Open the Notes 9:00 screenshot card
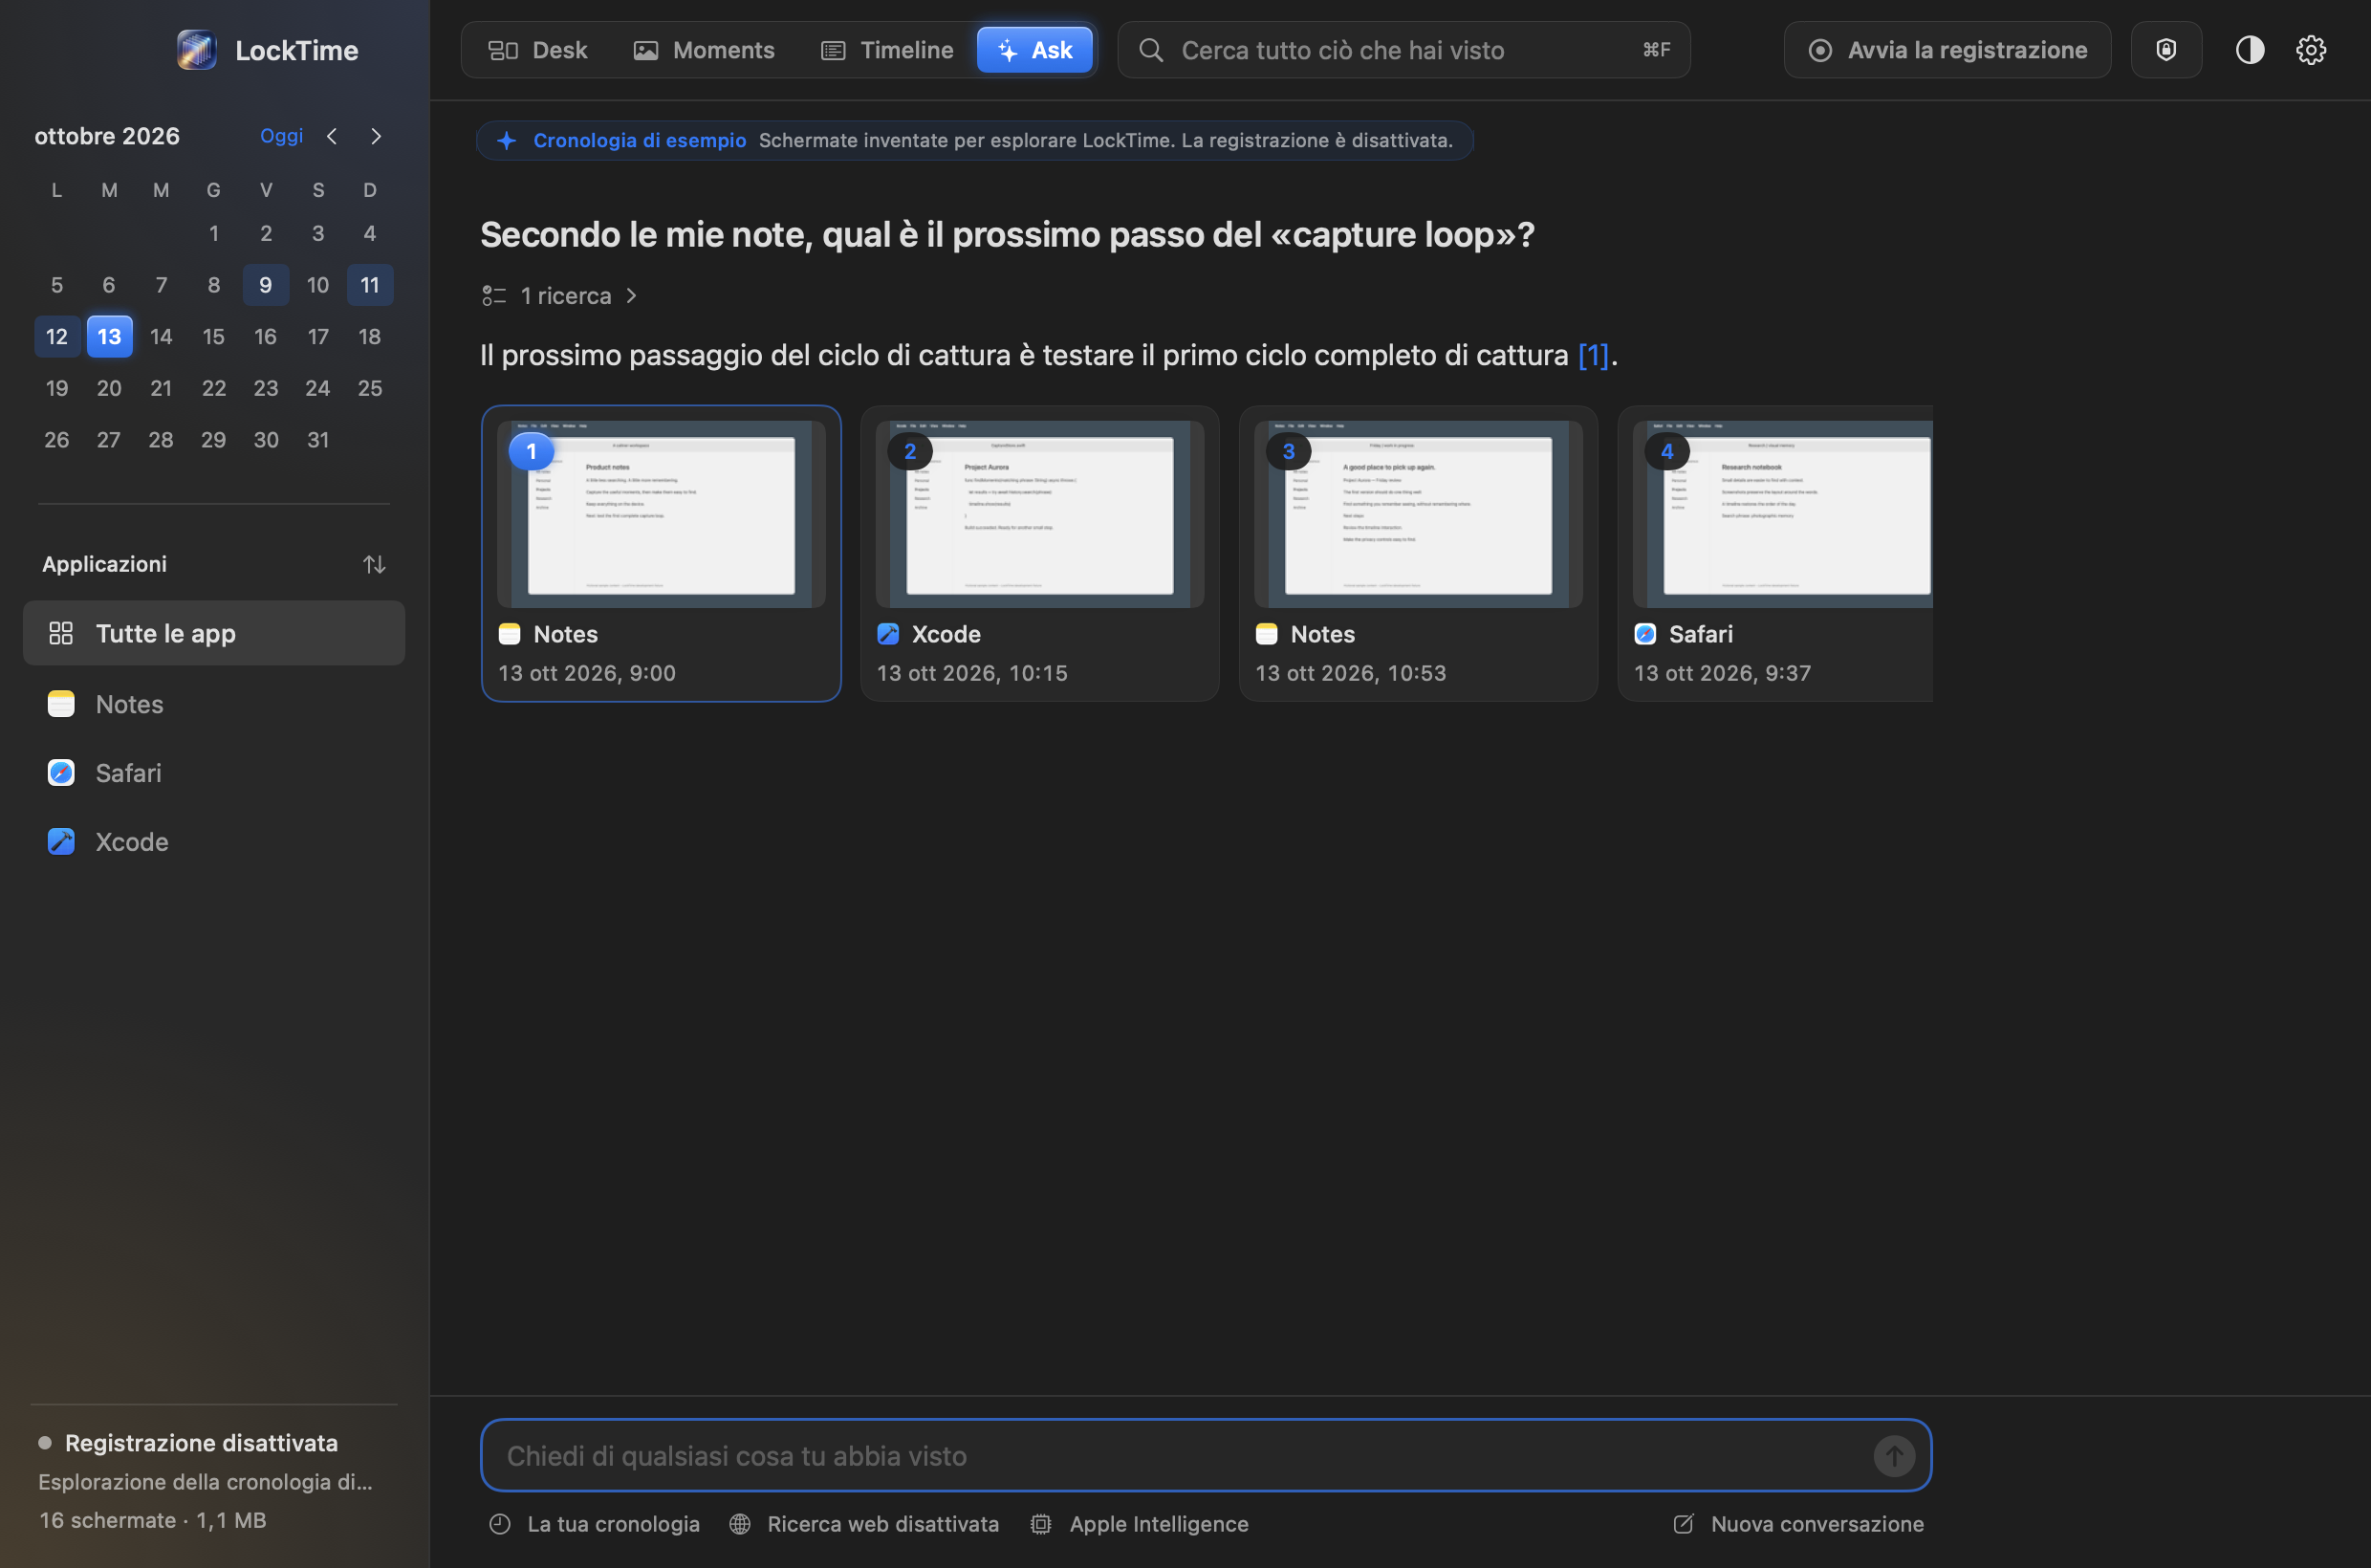The width and height of the screenshot is (2371, 1568). 661,554
